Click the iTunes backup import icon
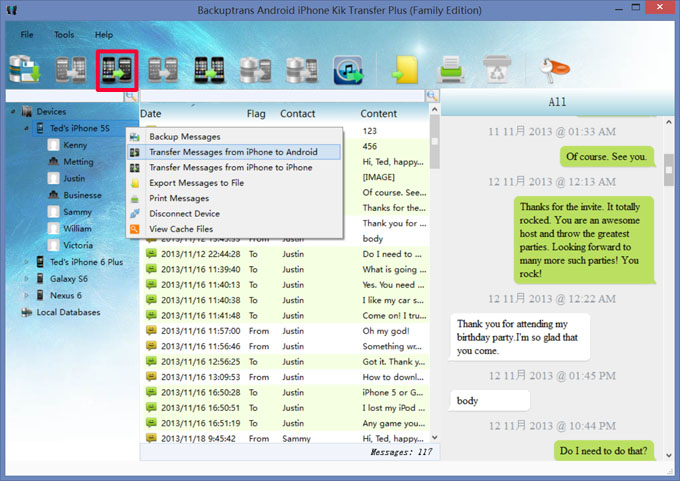 348,70
